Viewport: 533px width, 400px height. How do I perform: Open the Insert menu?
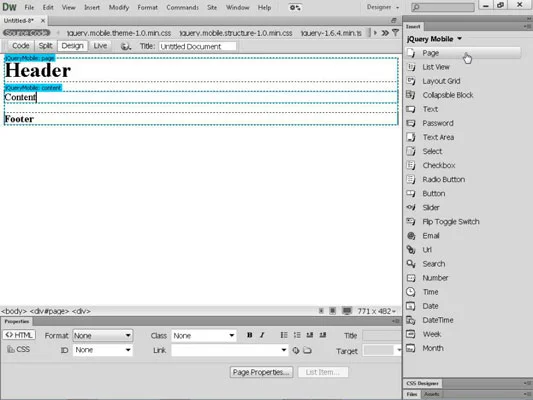pos(92,7)
